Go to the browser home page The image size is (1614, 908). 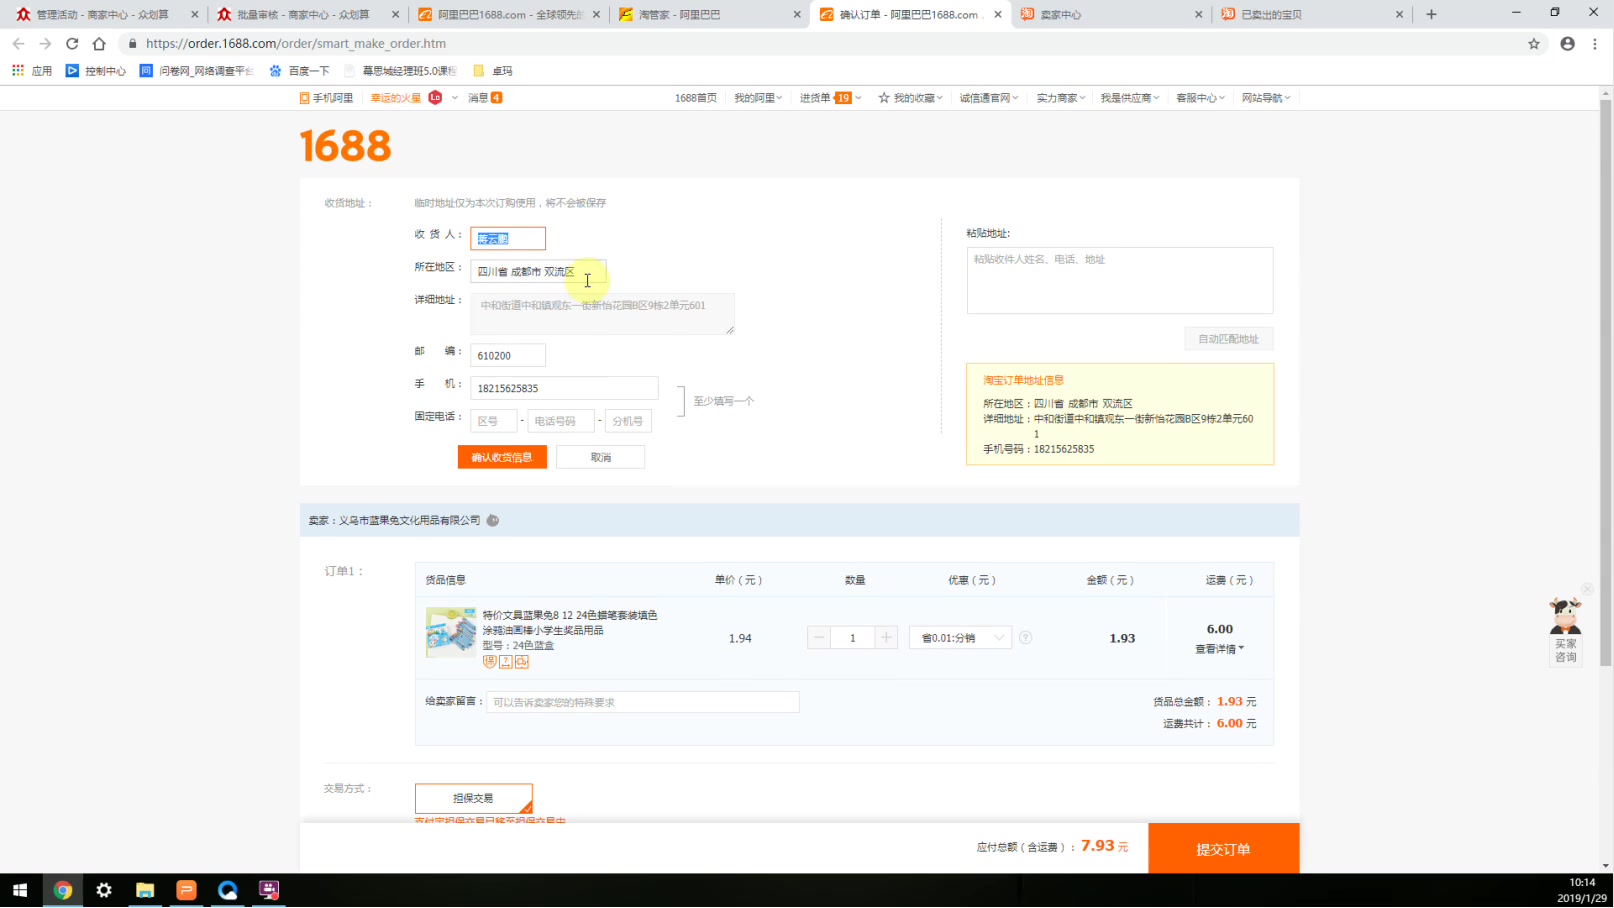click(x=99, y=44)
